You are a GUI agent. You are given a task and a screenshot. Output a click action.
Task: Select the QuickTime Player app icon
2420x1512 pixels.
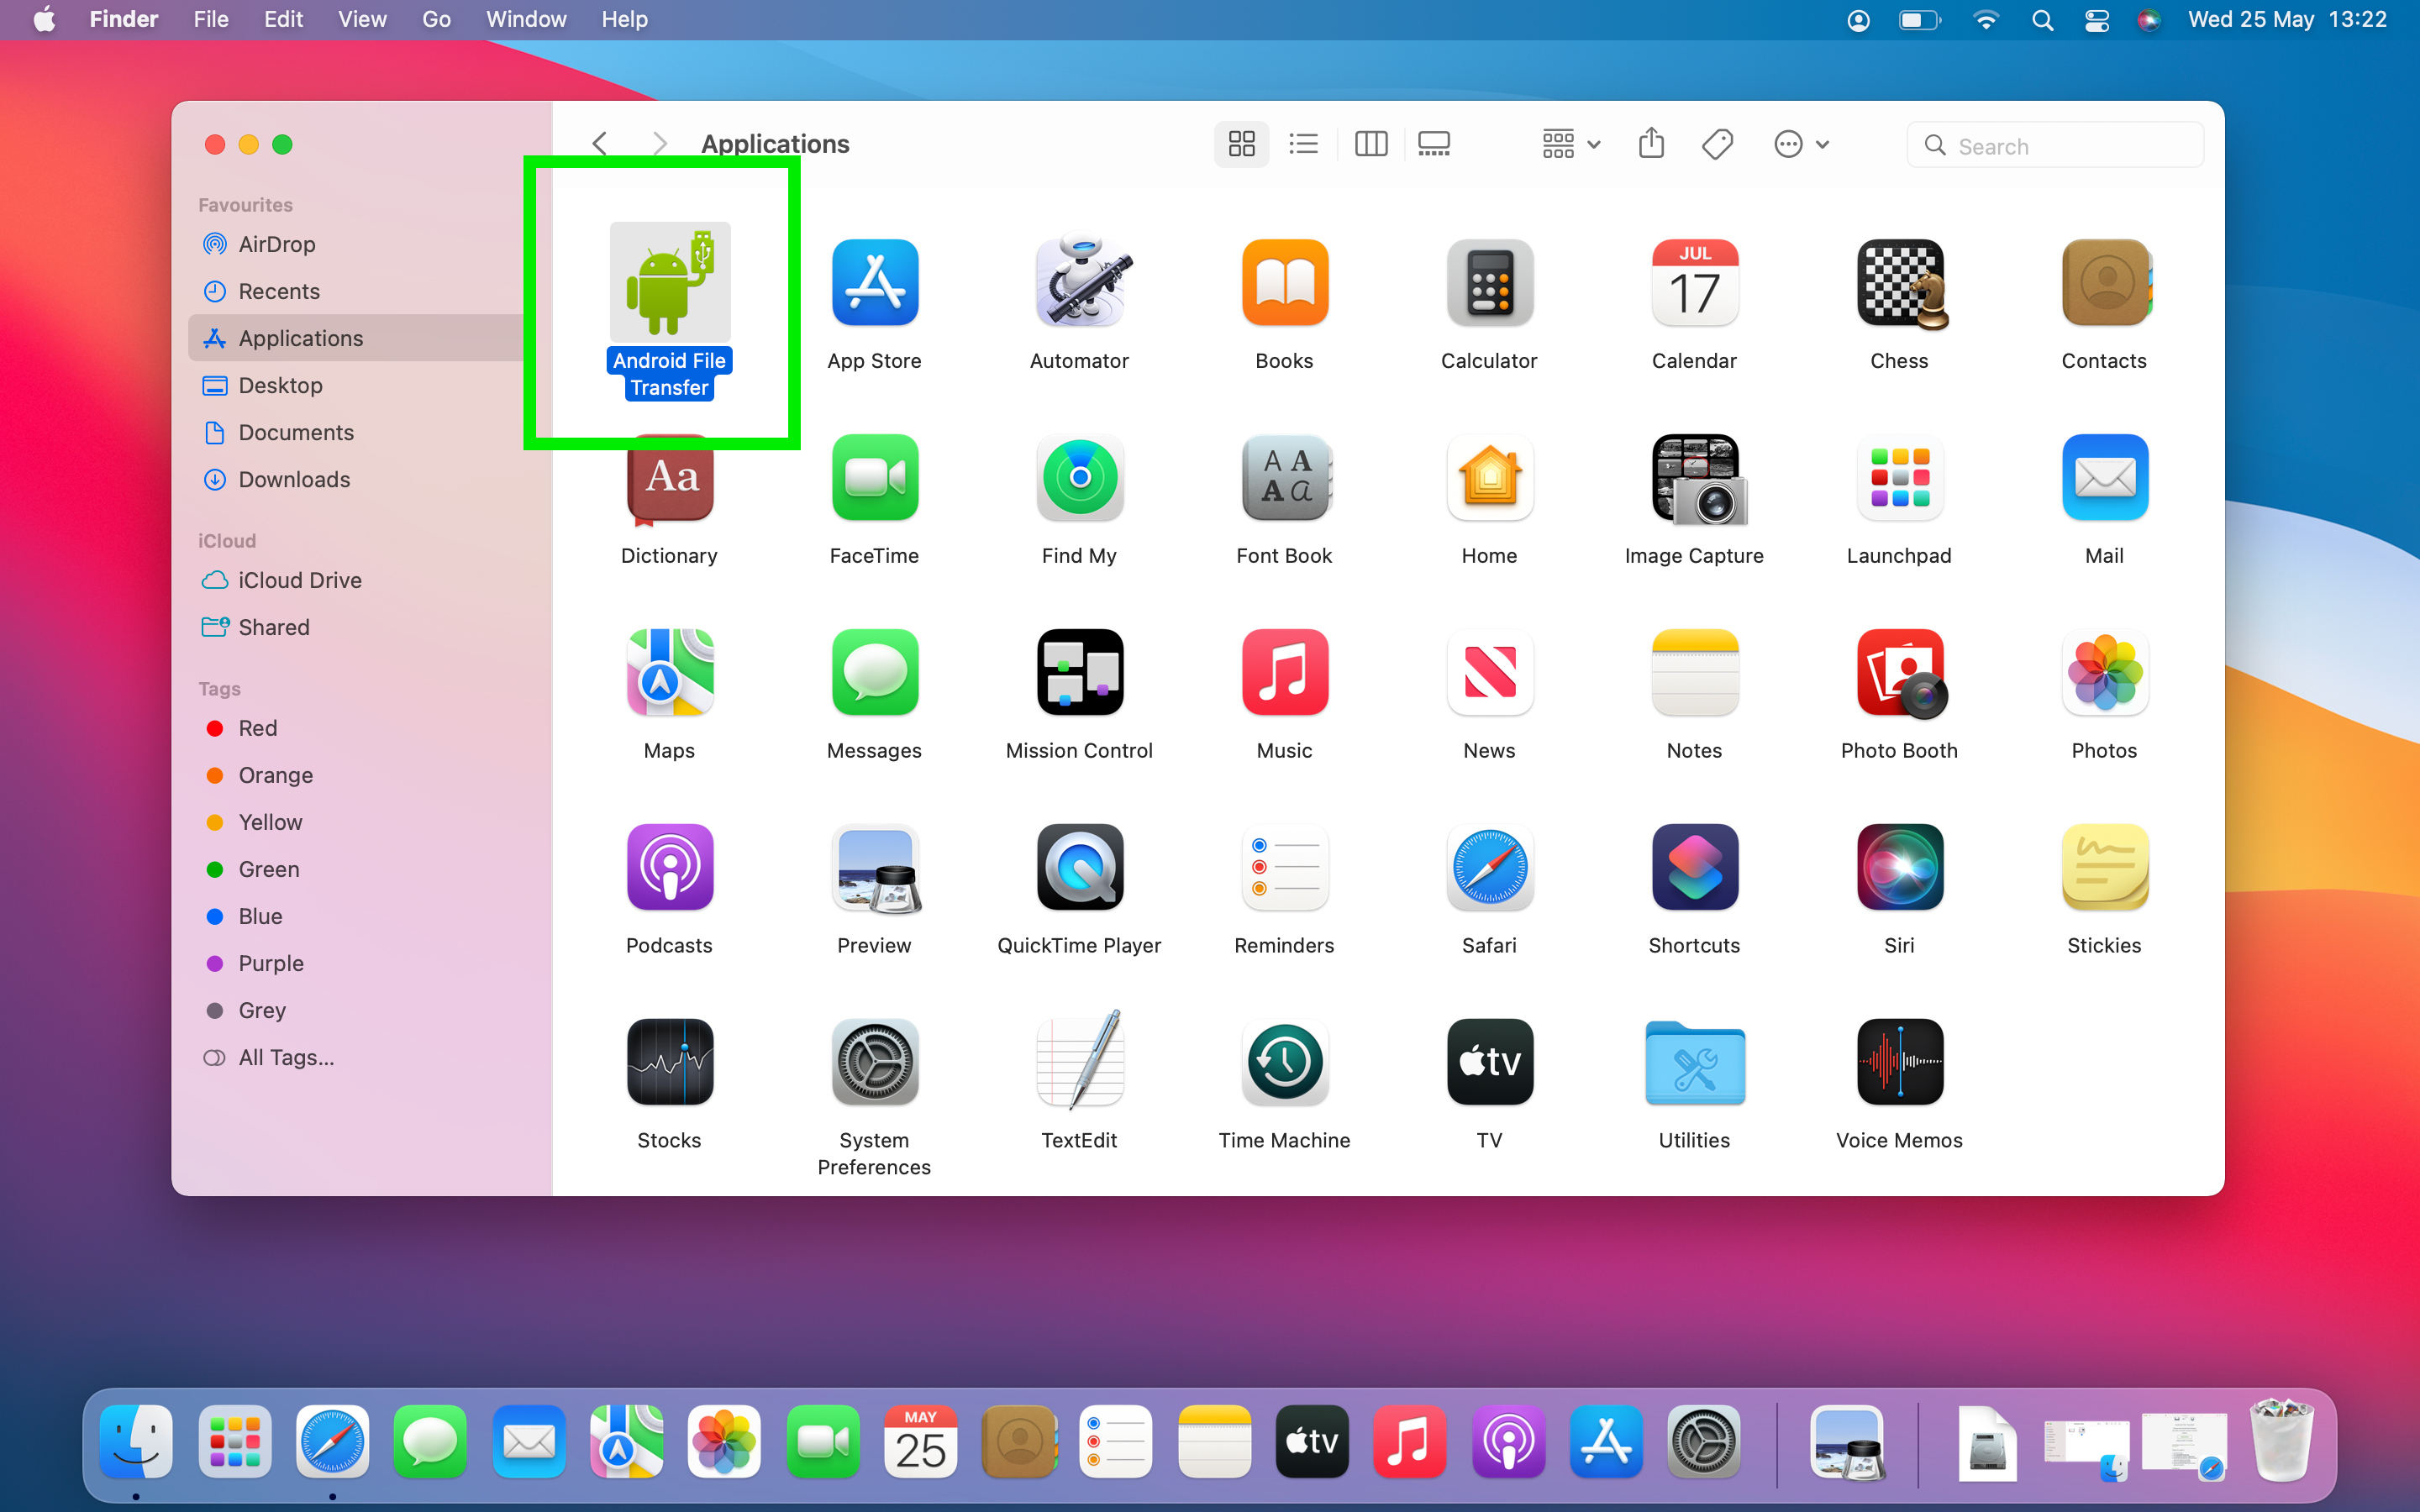pos(1080,868)
